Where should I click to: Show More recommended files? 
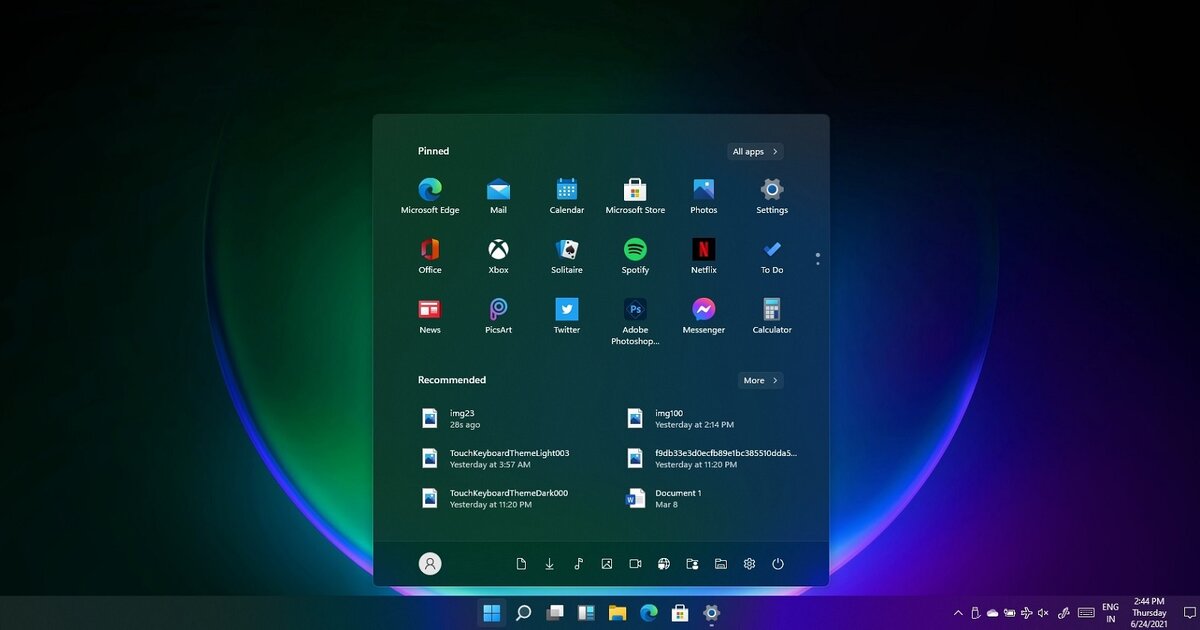(760, 380)
